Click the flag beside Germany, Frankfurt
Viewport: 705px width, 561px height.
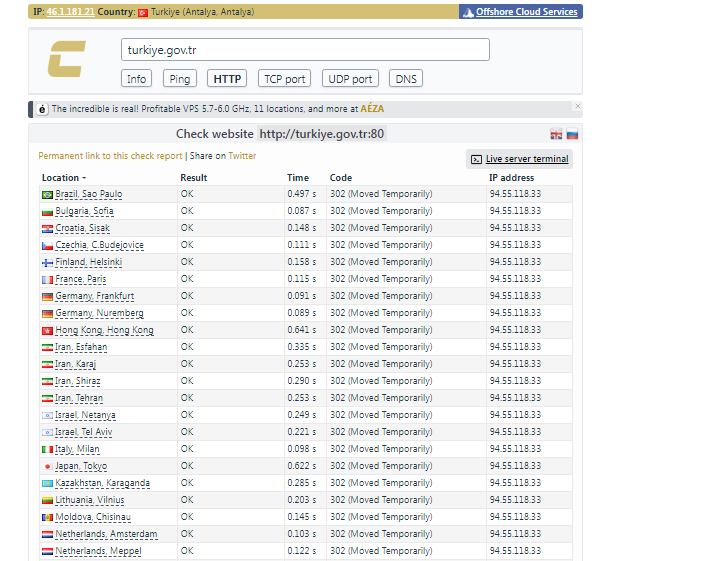[x=47, y=297]
